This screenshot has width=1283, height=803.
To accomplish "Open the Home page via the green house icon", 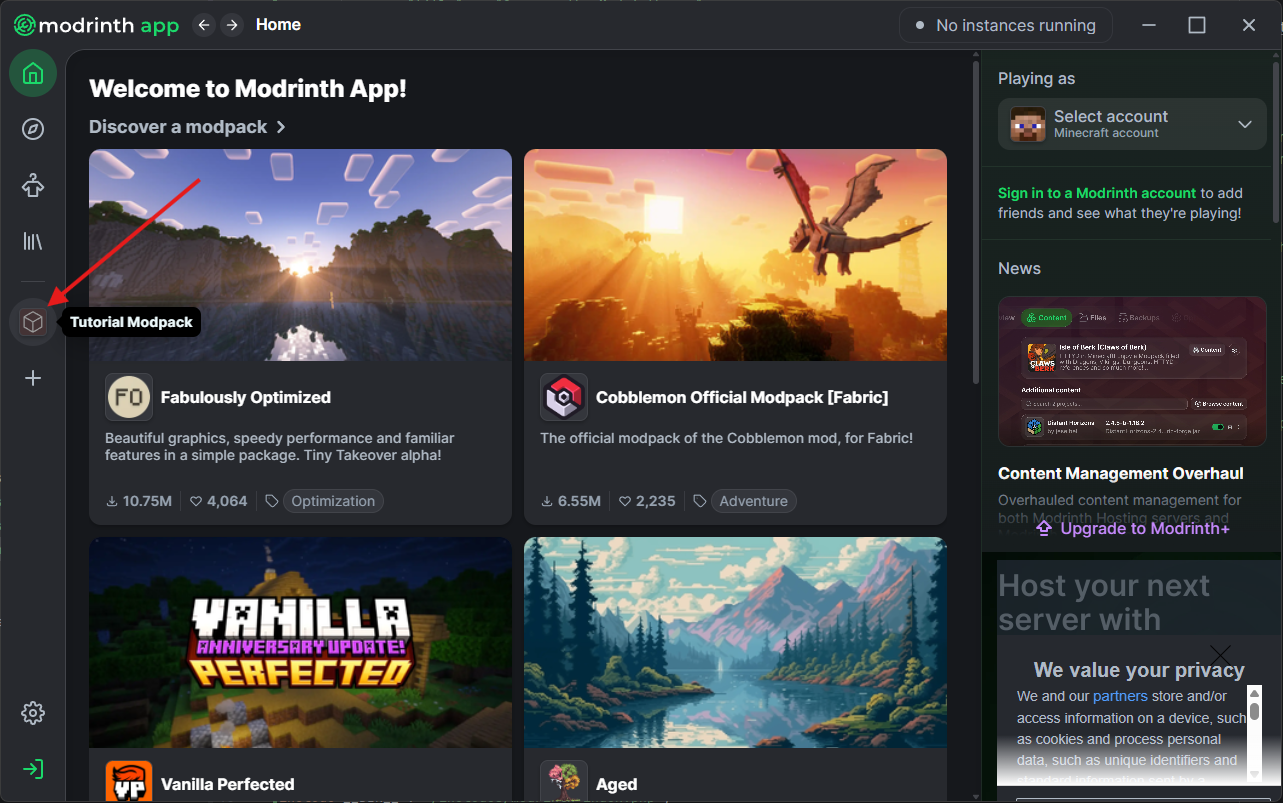I will (32, 72).
